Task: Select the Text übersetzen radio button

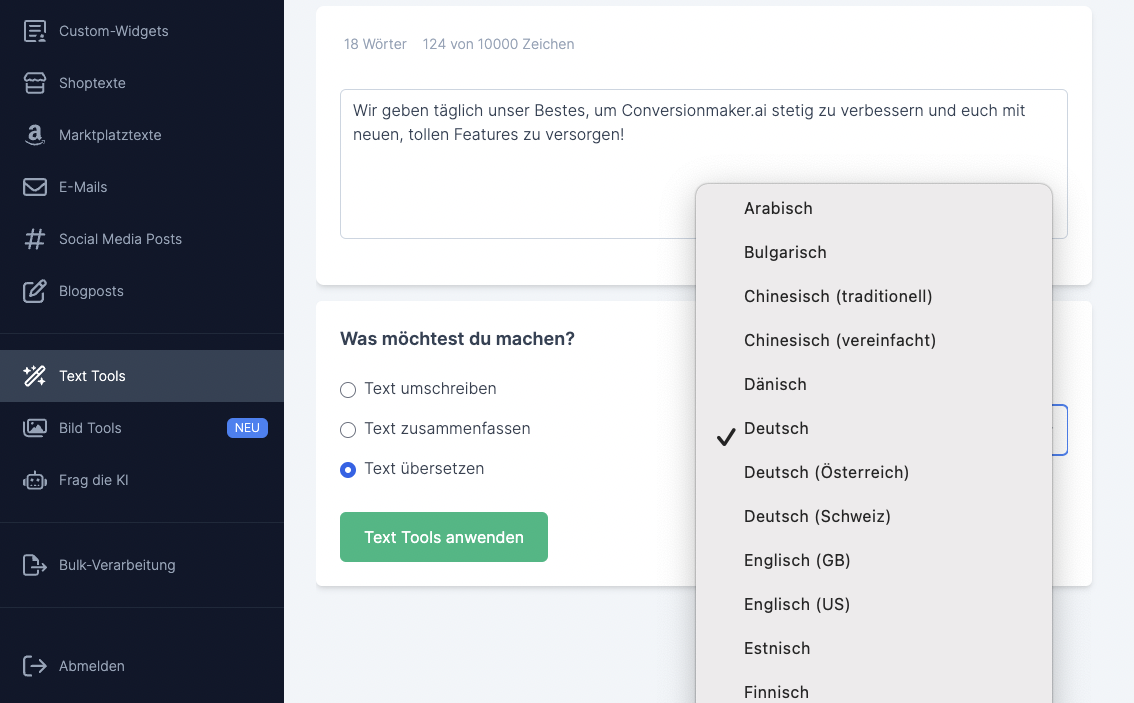Action: 348,470
